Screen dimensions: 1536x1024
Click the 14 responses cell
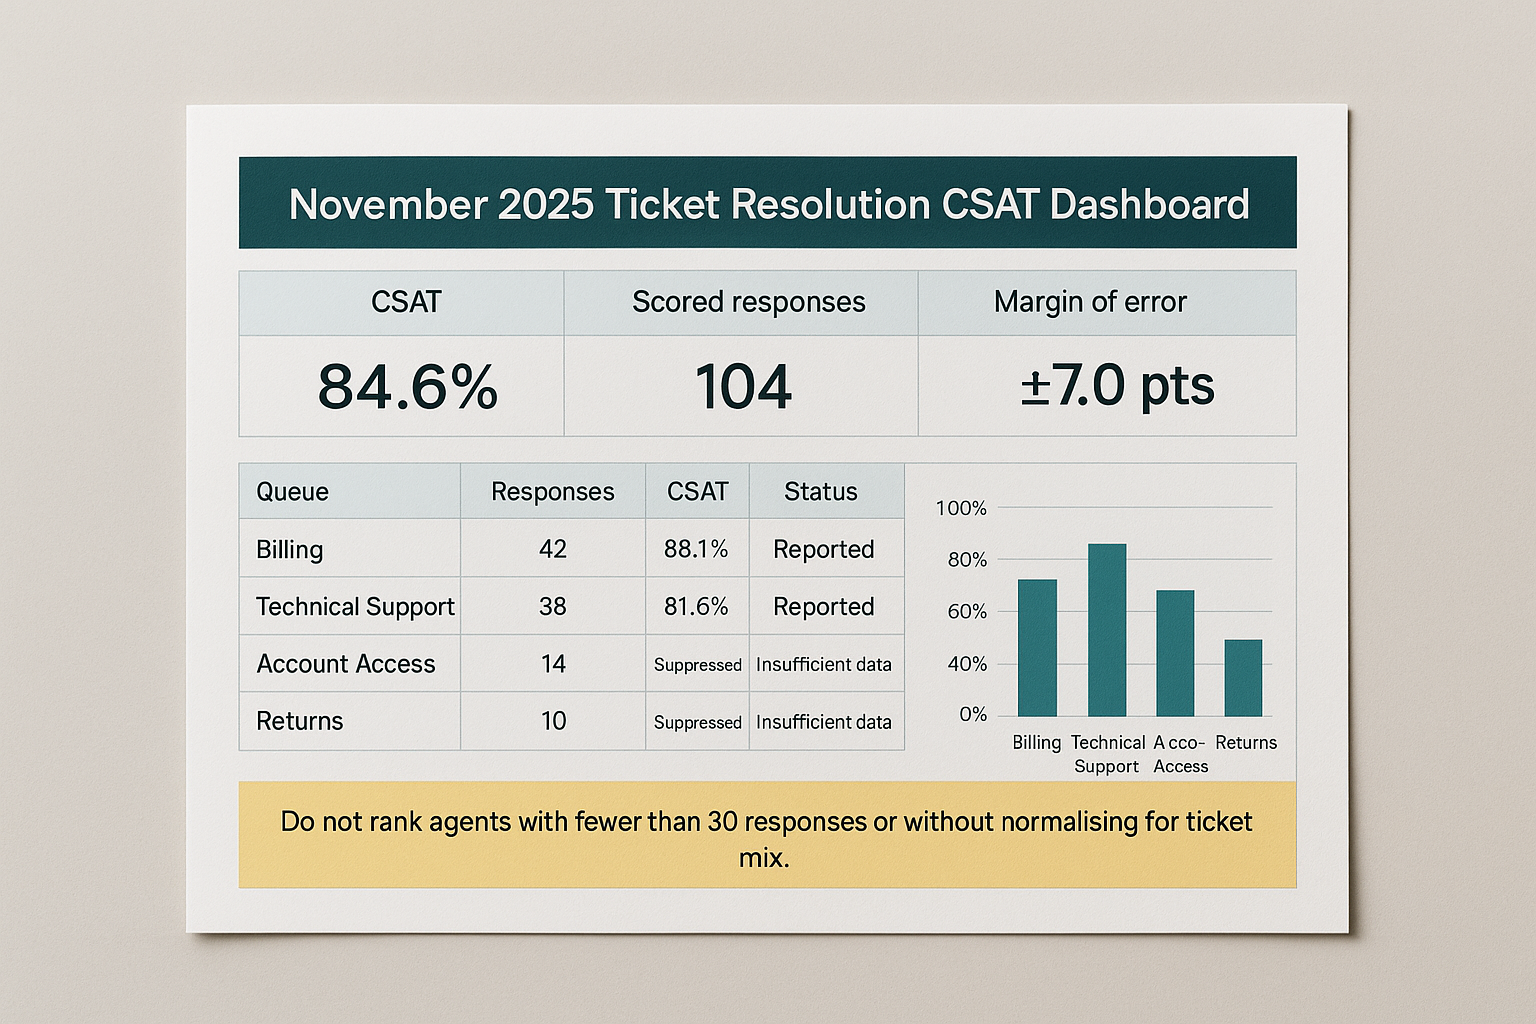pos(553,664)
